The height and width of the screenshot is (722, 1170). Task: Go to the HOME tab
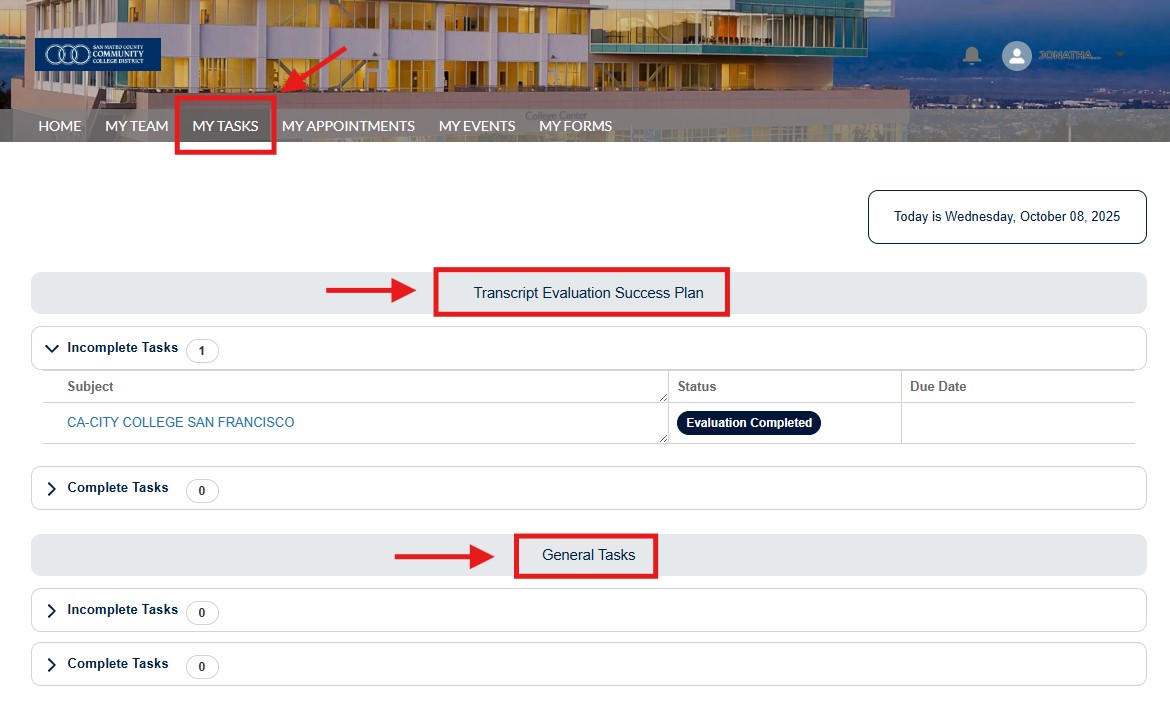[x=60, y=126]
